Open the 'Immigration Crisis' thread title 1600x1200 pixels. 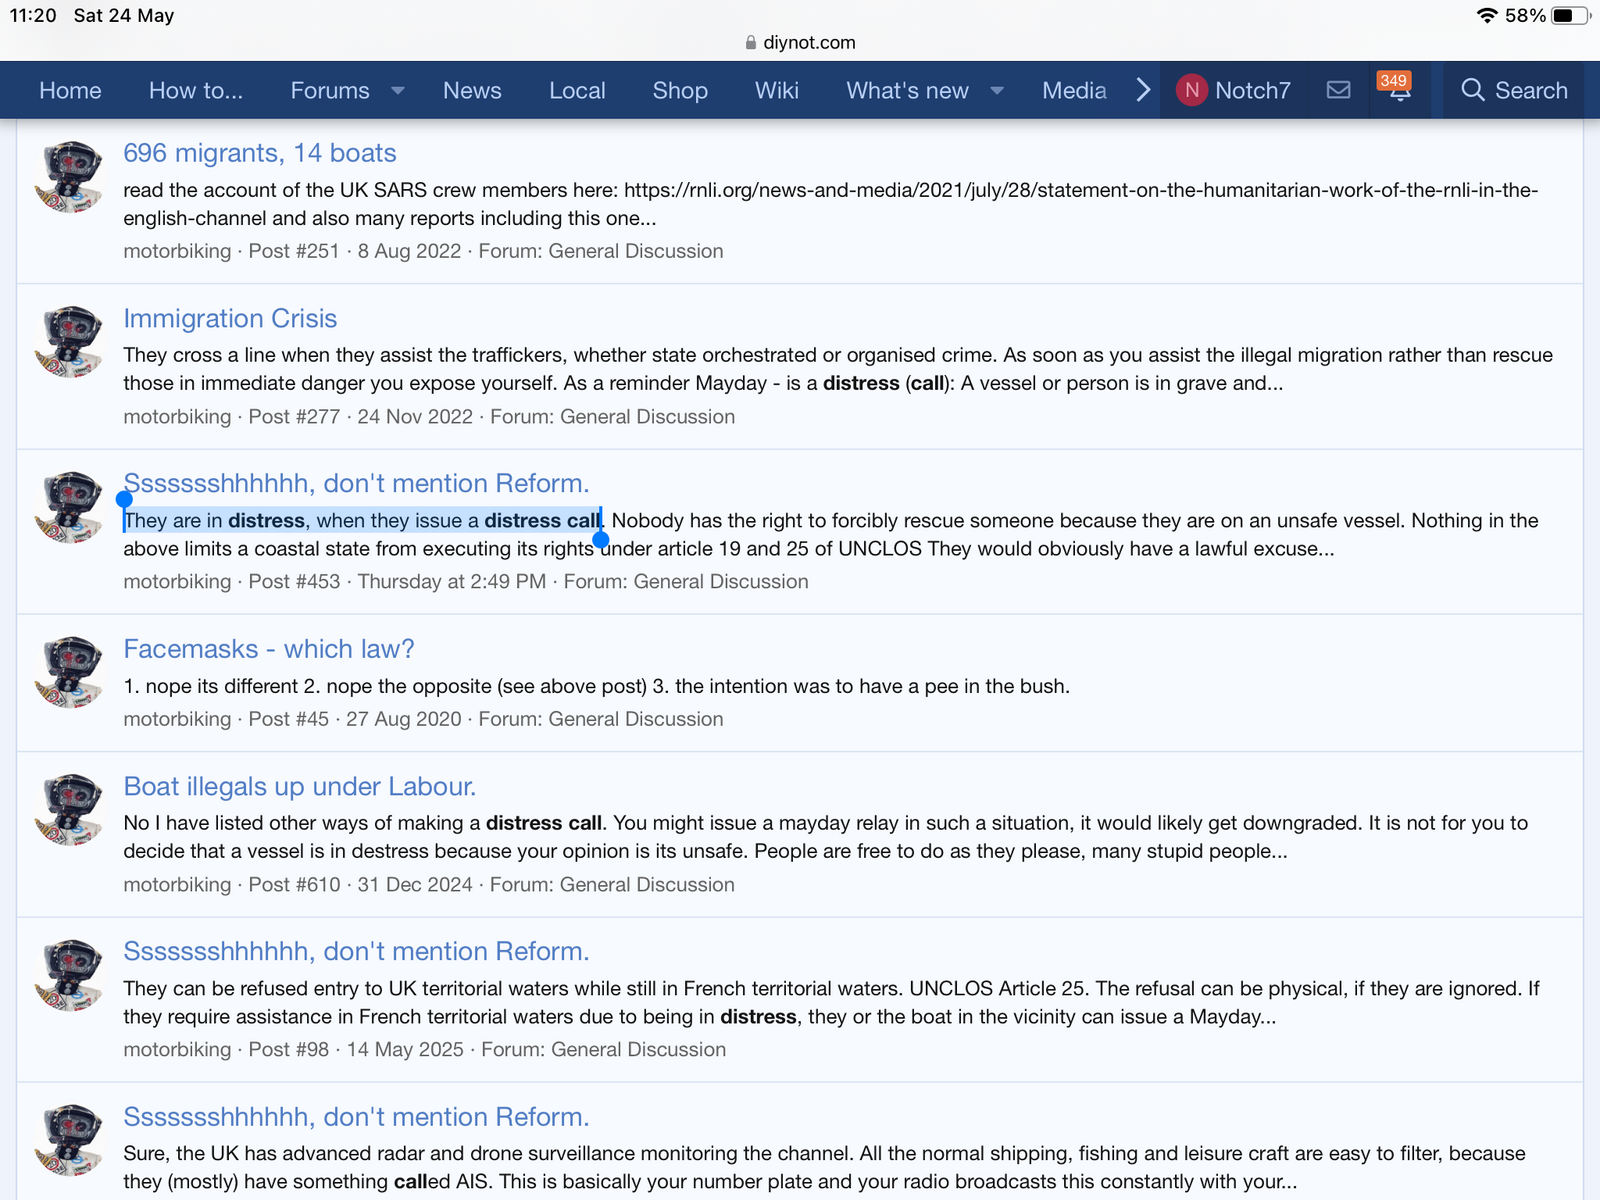coord(230,318)
